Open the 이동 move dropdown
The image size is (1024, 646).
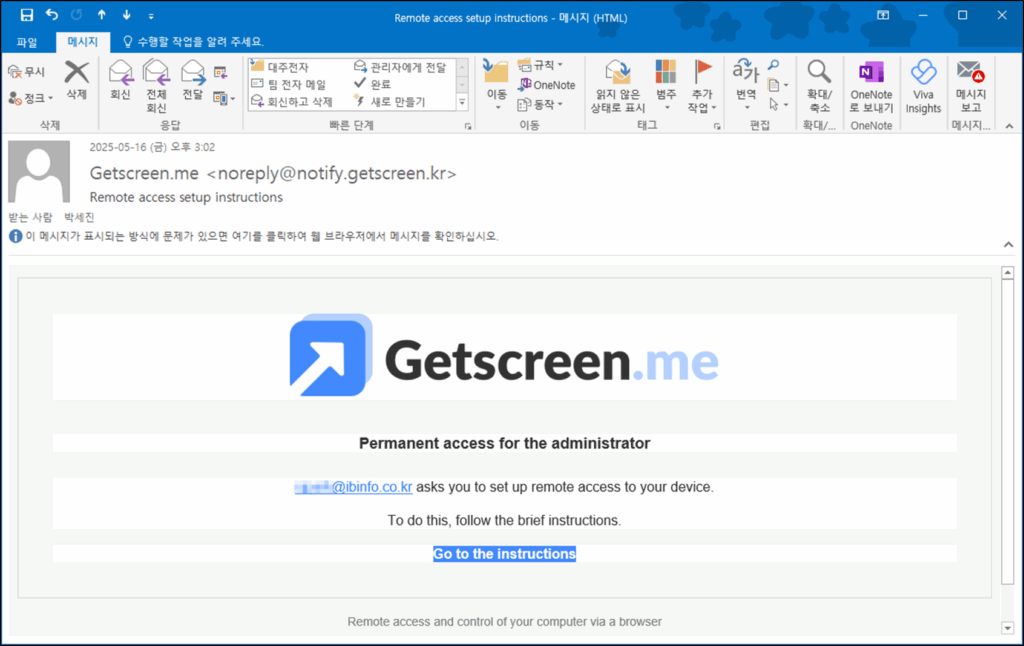pos(496,85)
